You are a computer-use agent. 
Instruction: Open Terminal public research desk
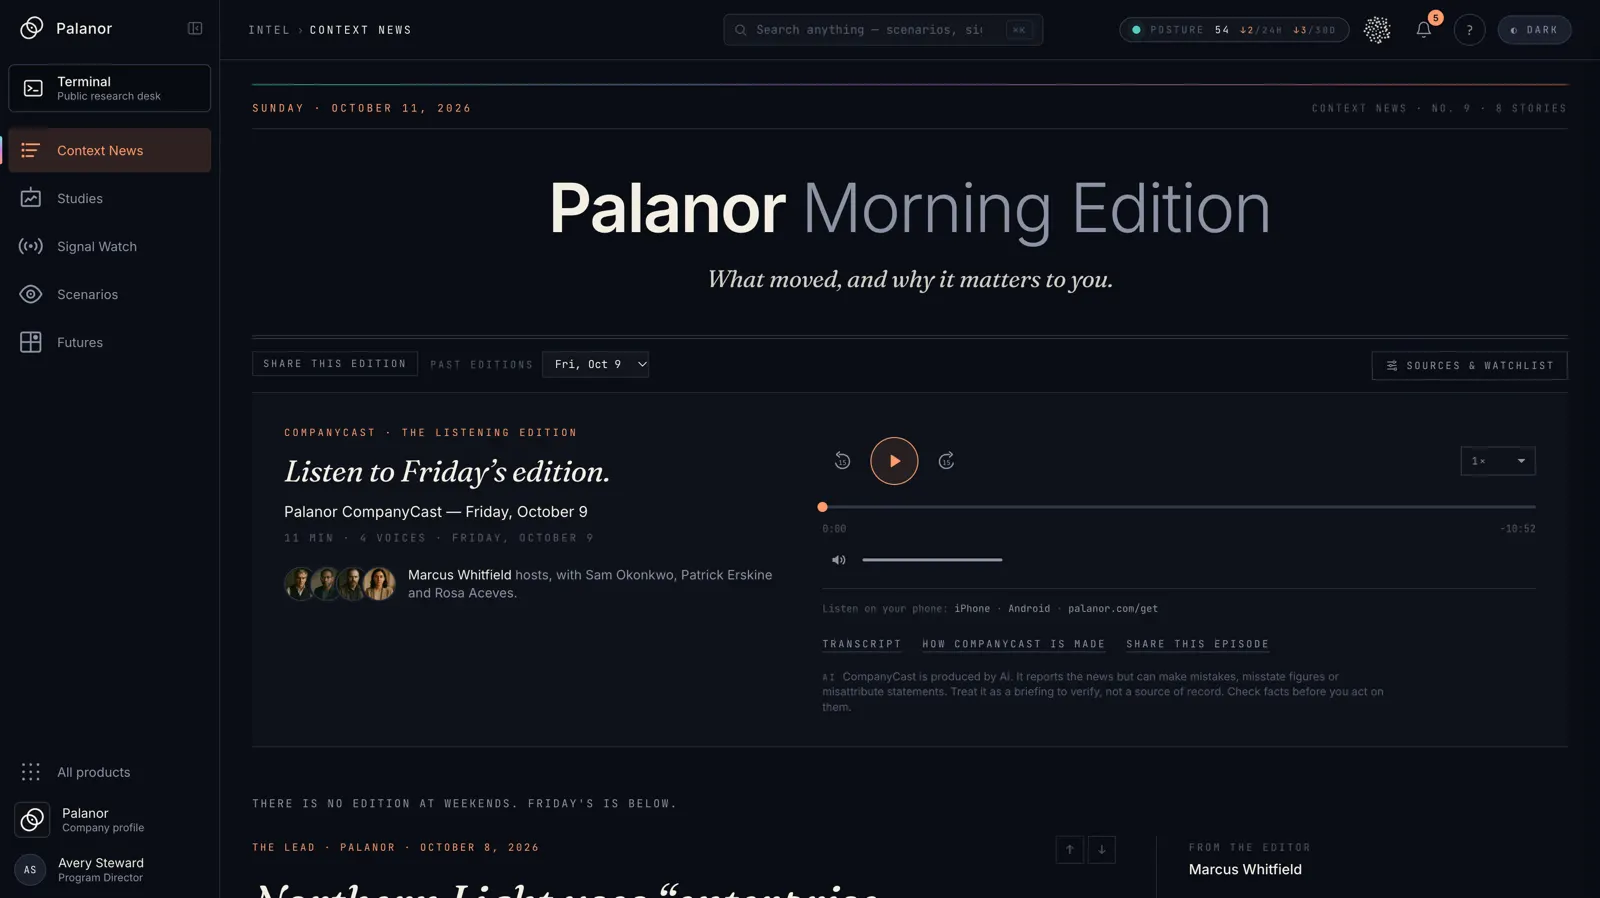tap(110, 88)
